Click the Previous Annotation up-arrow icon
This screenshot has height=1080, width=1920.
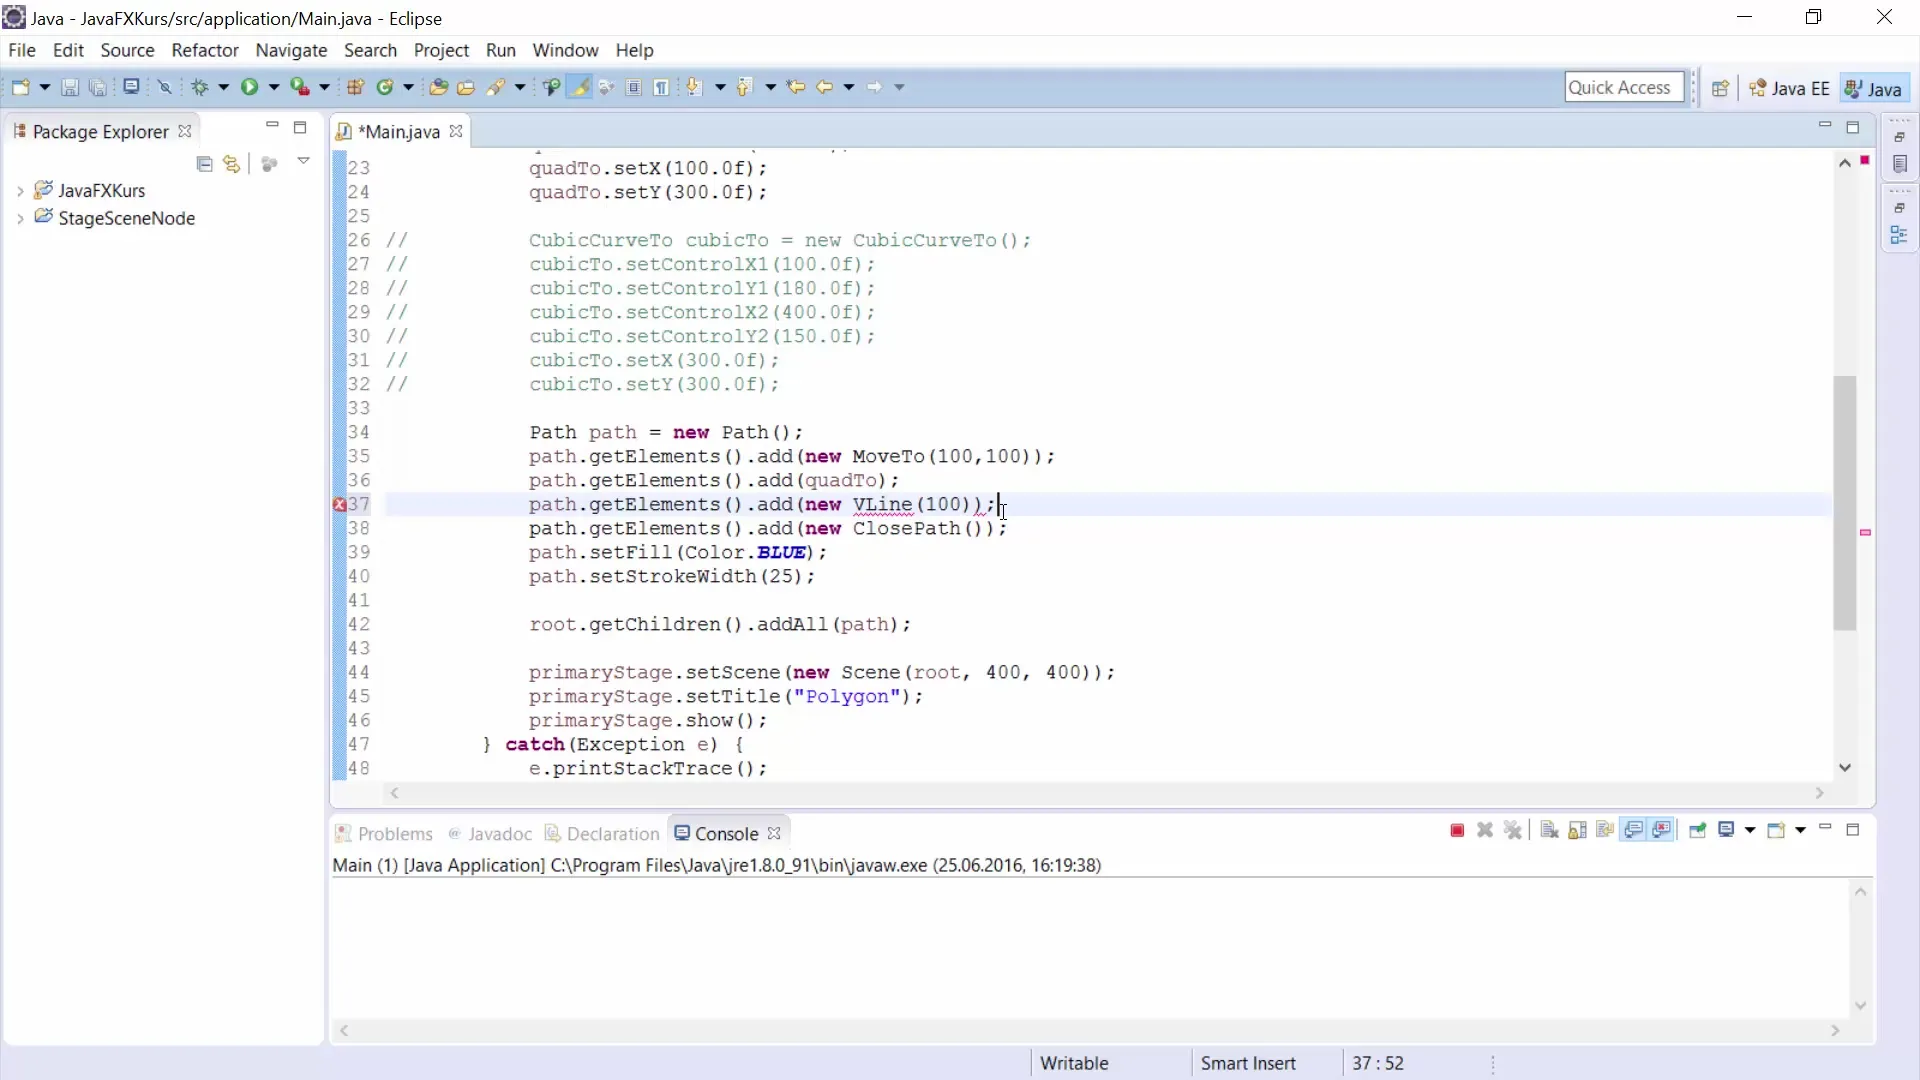click(744, 87)
